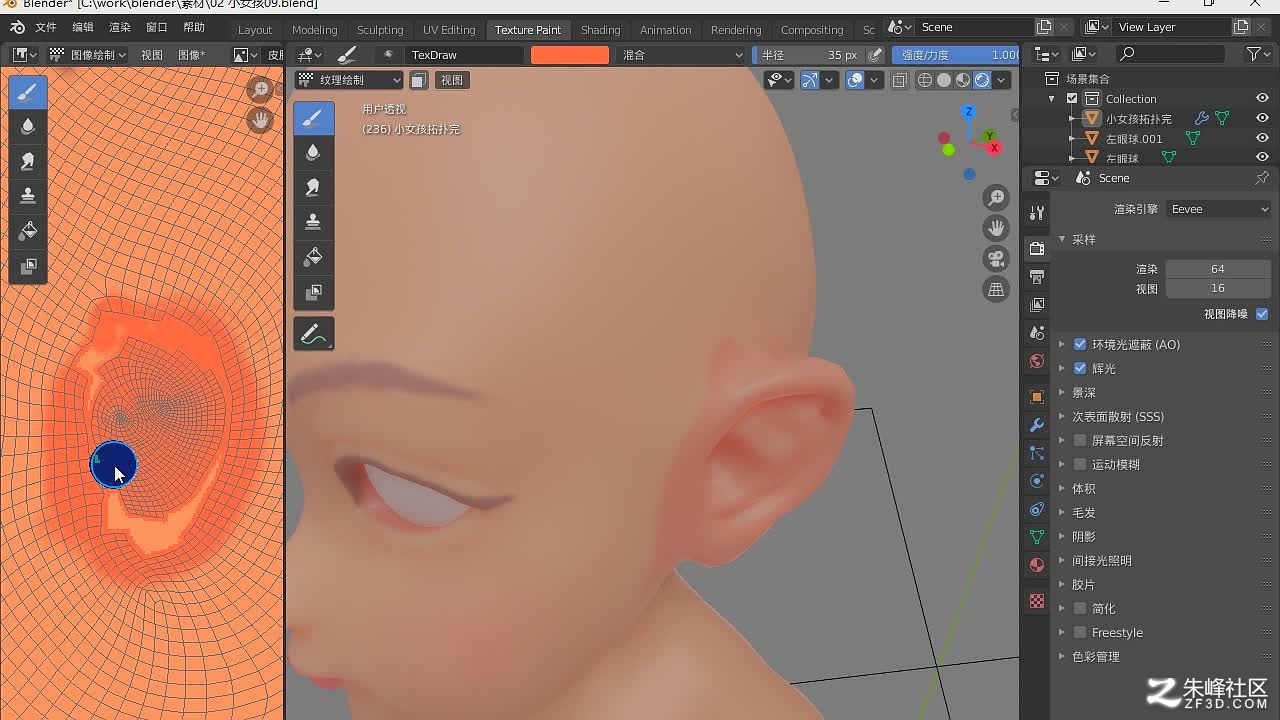1280x720 pixels.
Task: Select the Smear tool in 3D viewport toolbar
Action: (x=313, y=187)
